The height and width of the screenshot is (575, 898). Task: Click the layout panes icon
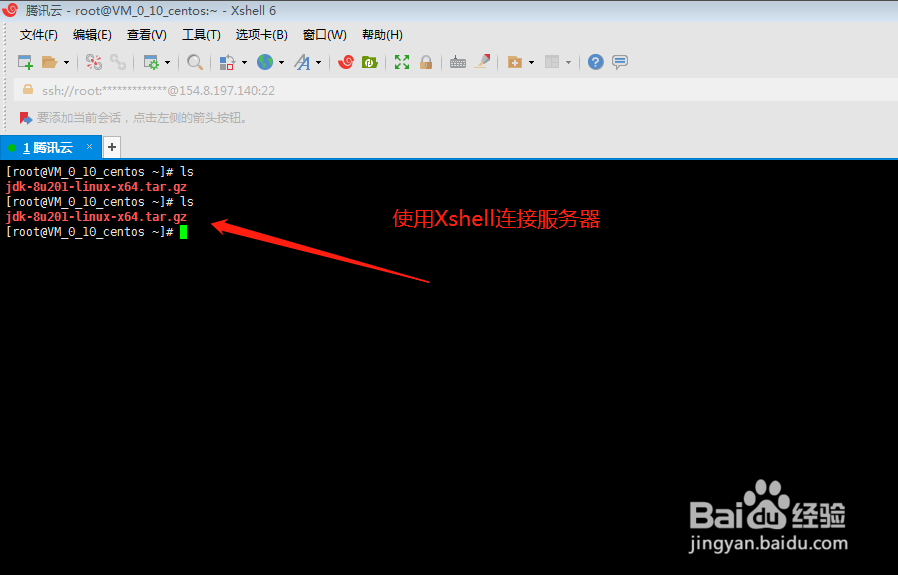[x=552, y=62]
